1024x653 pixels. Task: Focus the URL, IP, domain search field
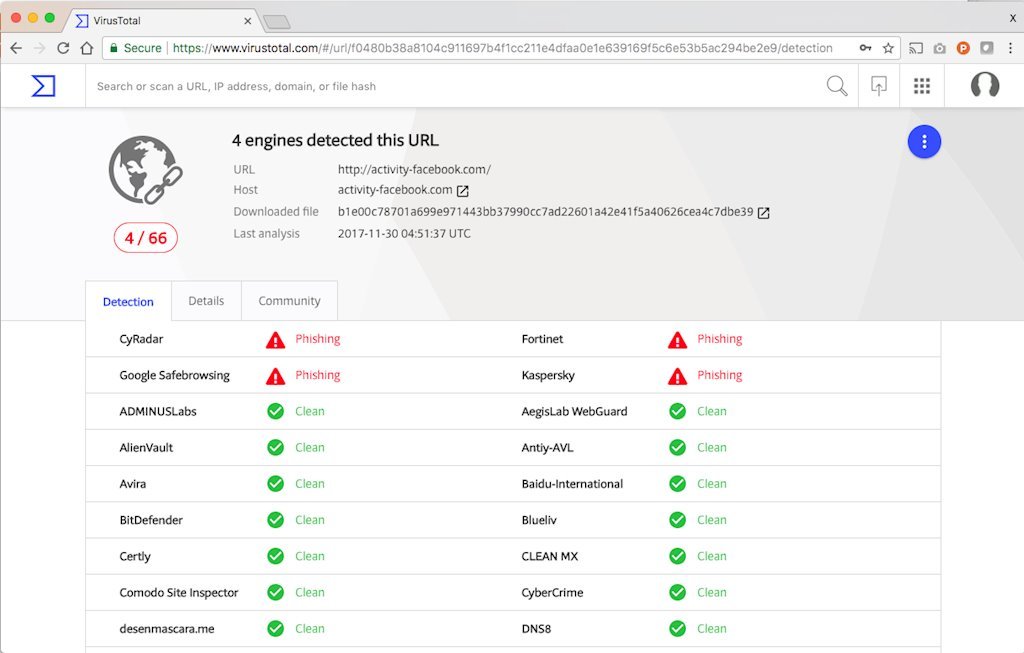(450, 87)
